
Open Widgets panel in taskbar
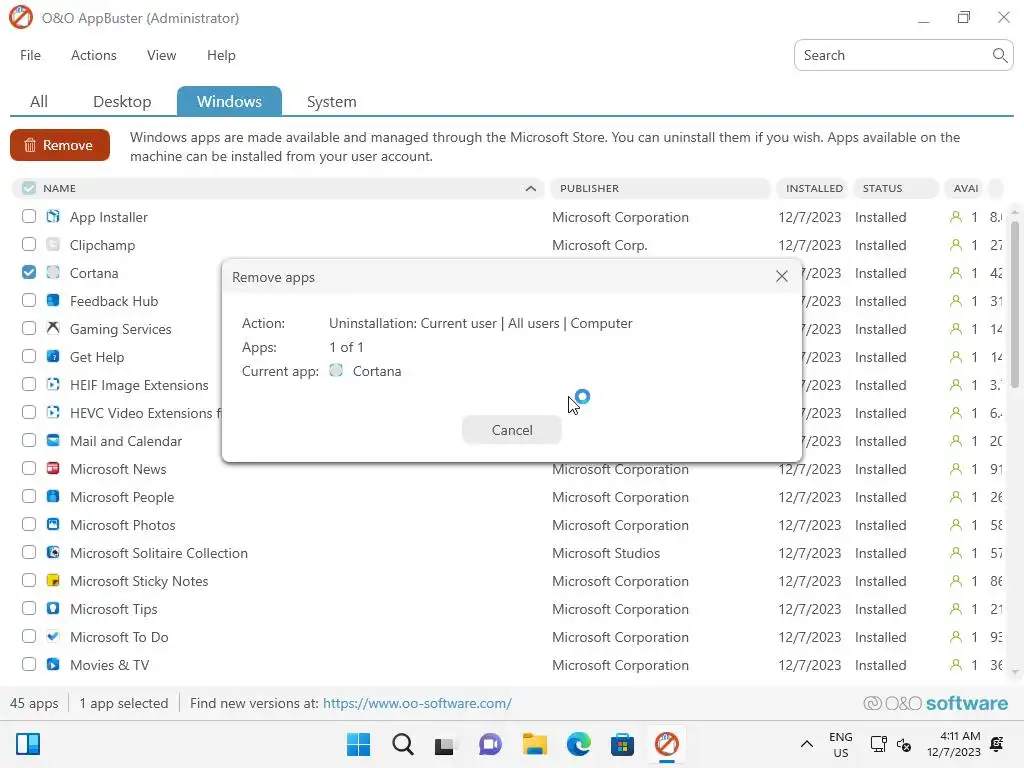point(28,744)
